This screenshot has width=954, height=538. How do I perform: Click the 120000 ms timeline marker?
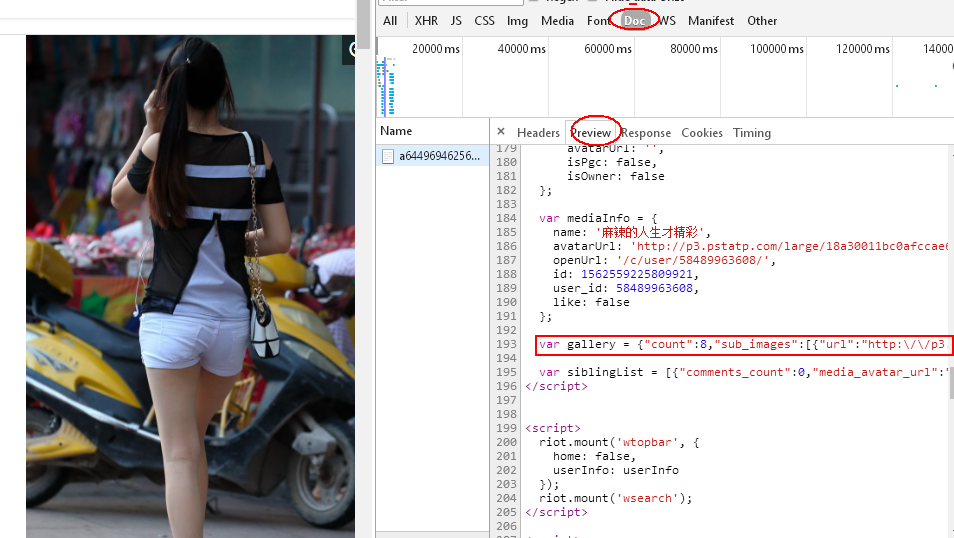[x=863, y=49]
